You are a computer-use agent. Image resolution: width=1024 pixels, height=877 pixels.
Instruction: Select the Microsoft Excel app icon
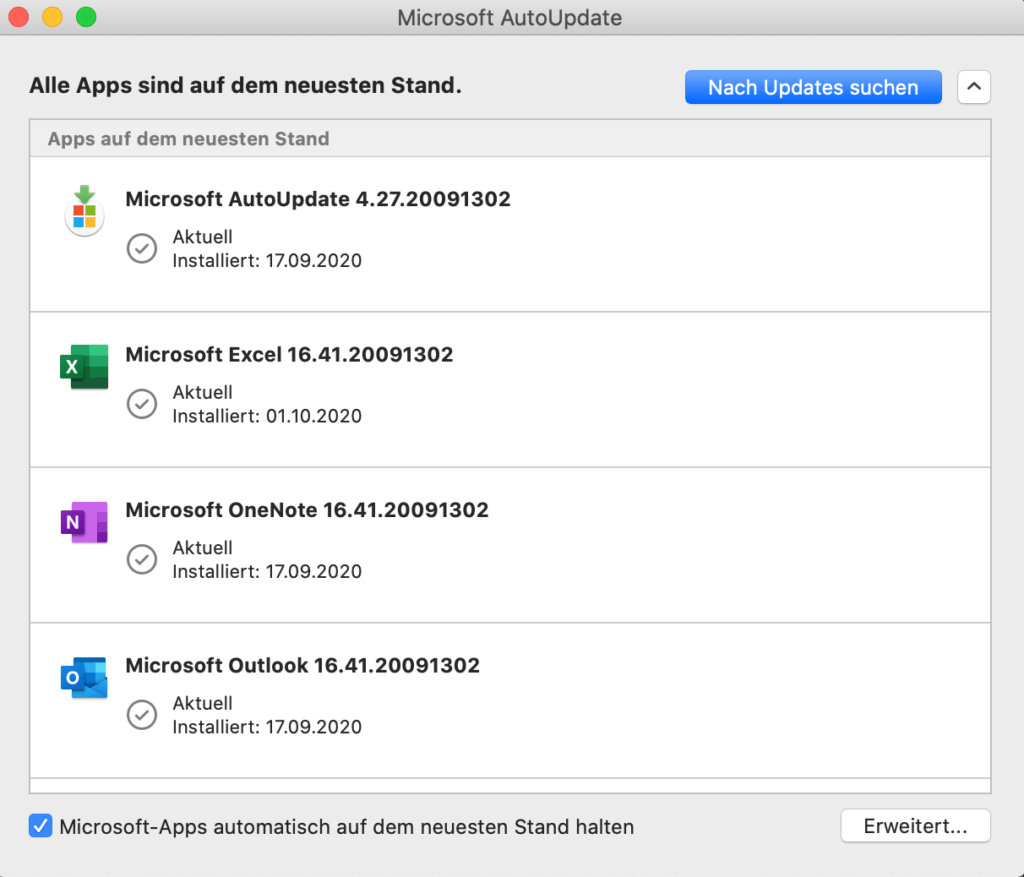[84, 367]
